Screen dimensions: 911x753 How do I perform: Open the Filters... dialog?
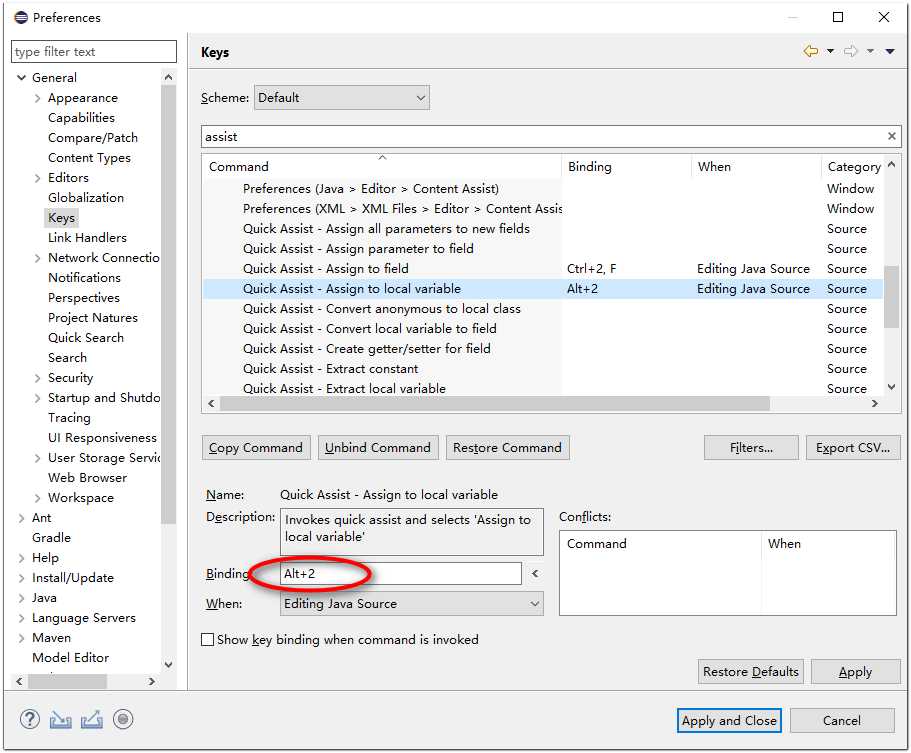pyautogui.click(x=751, y=448)
